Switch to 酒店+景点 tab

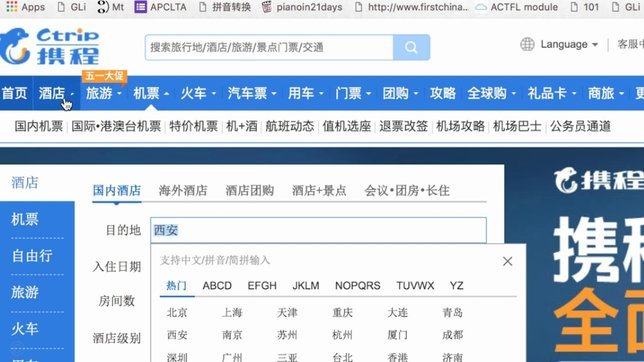(x=319, y=190)
